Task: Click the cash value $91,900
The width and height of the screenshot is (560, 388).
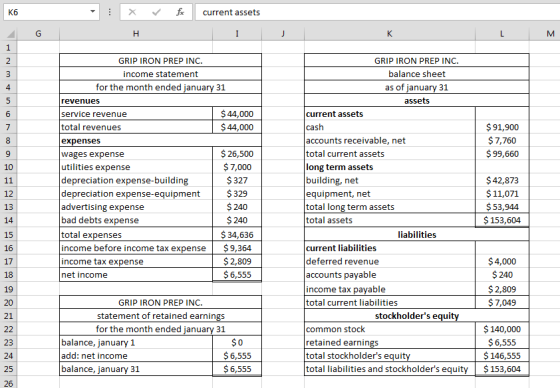Action: pyautogui.click(x=502, y=127)
